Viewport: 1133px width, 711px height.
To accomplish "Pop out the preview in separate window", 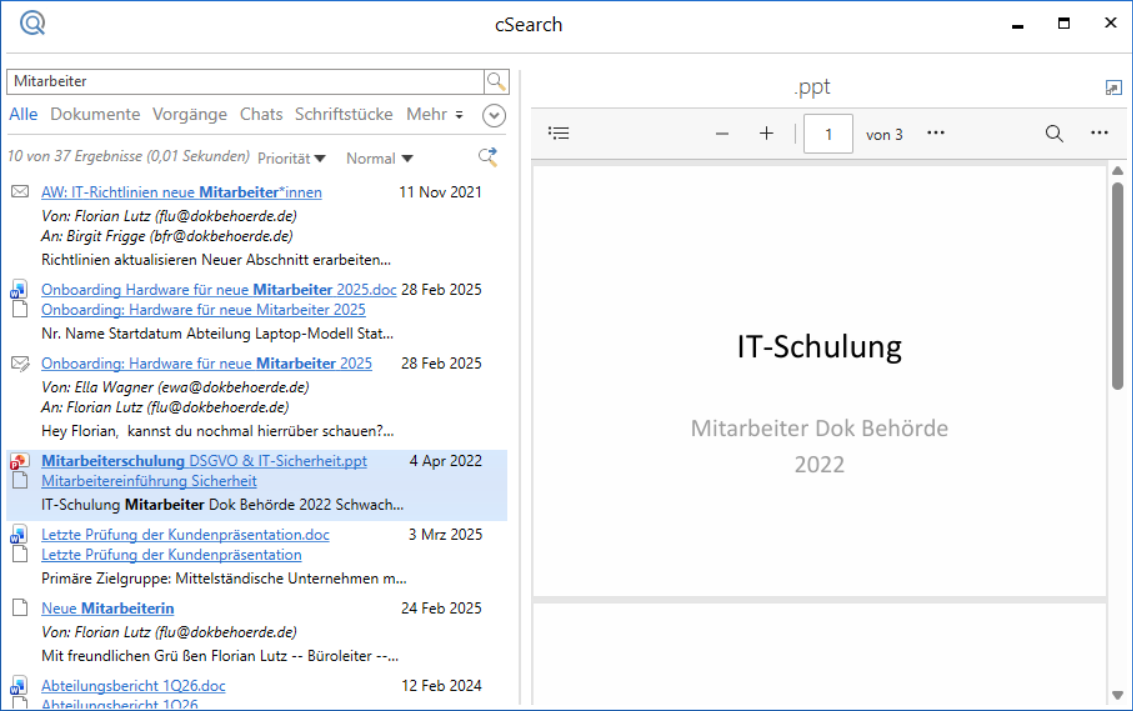I will 1113,87.
